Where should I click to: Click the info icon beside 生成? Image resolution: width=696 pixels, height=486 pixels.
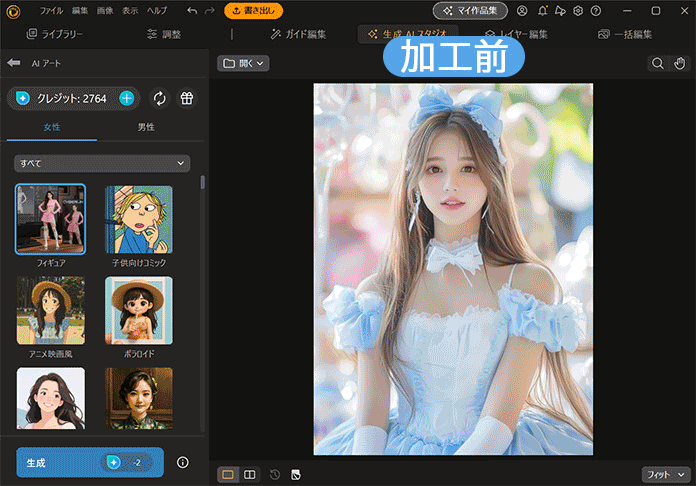coord(182,462)
